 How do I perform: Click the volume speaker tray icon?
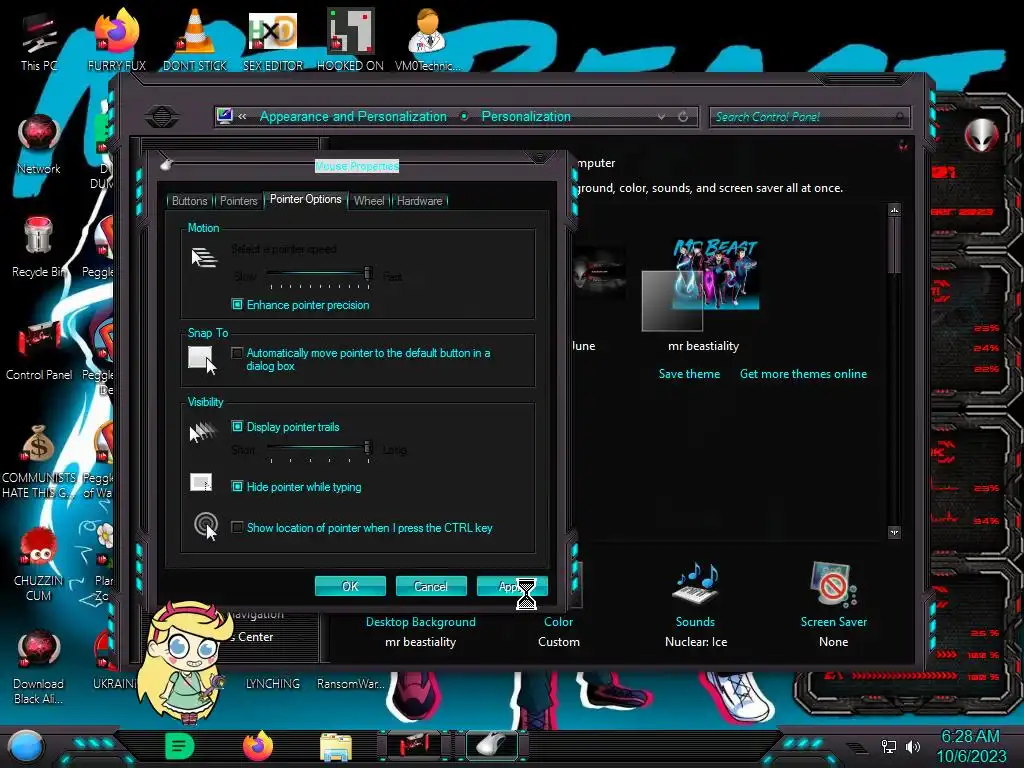(912, 746)
